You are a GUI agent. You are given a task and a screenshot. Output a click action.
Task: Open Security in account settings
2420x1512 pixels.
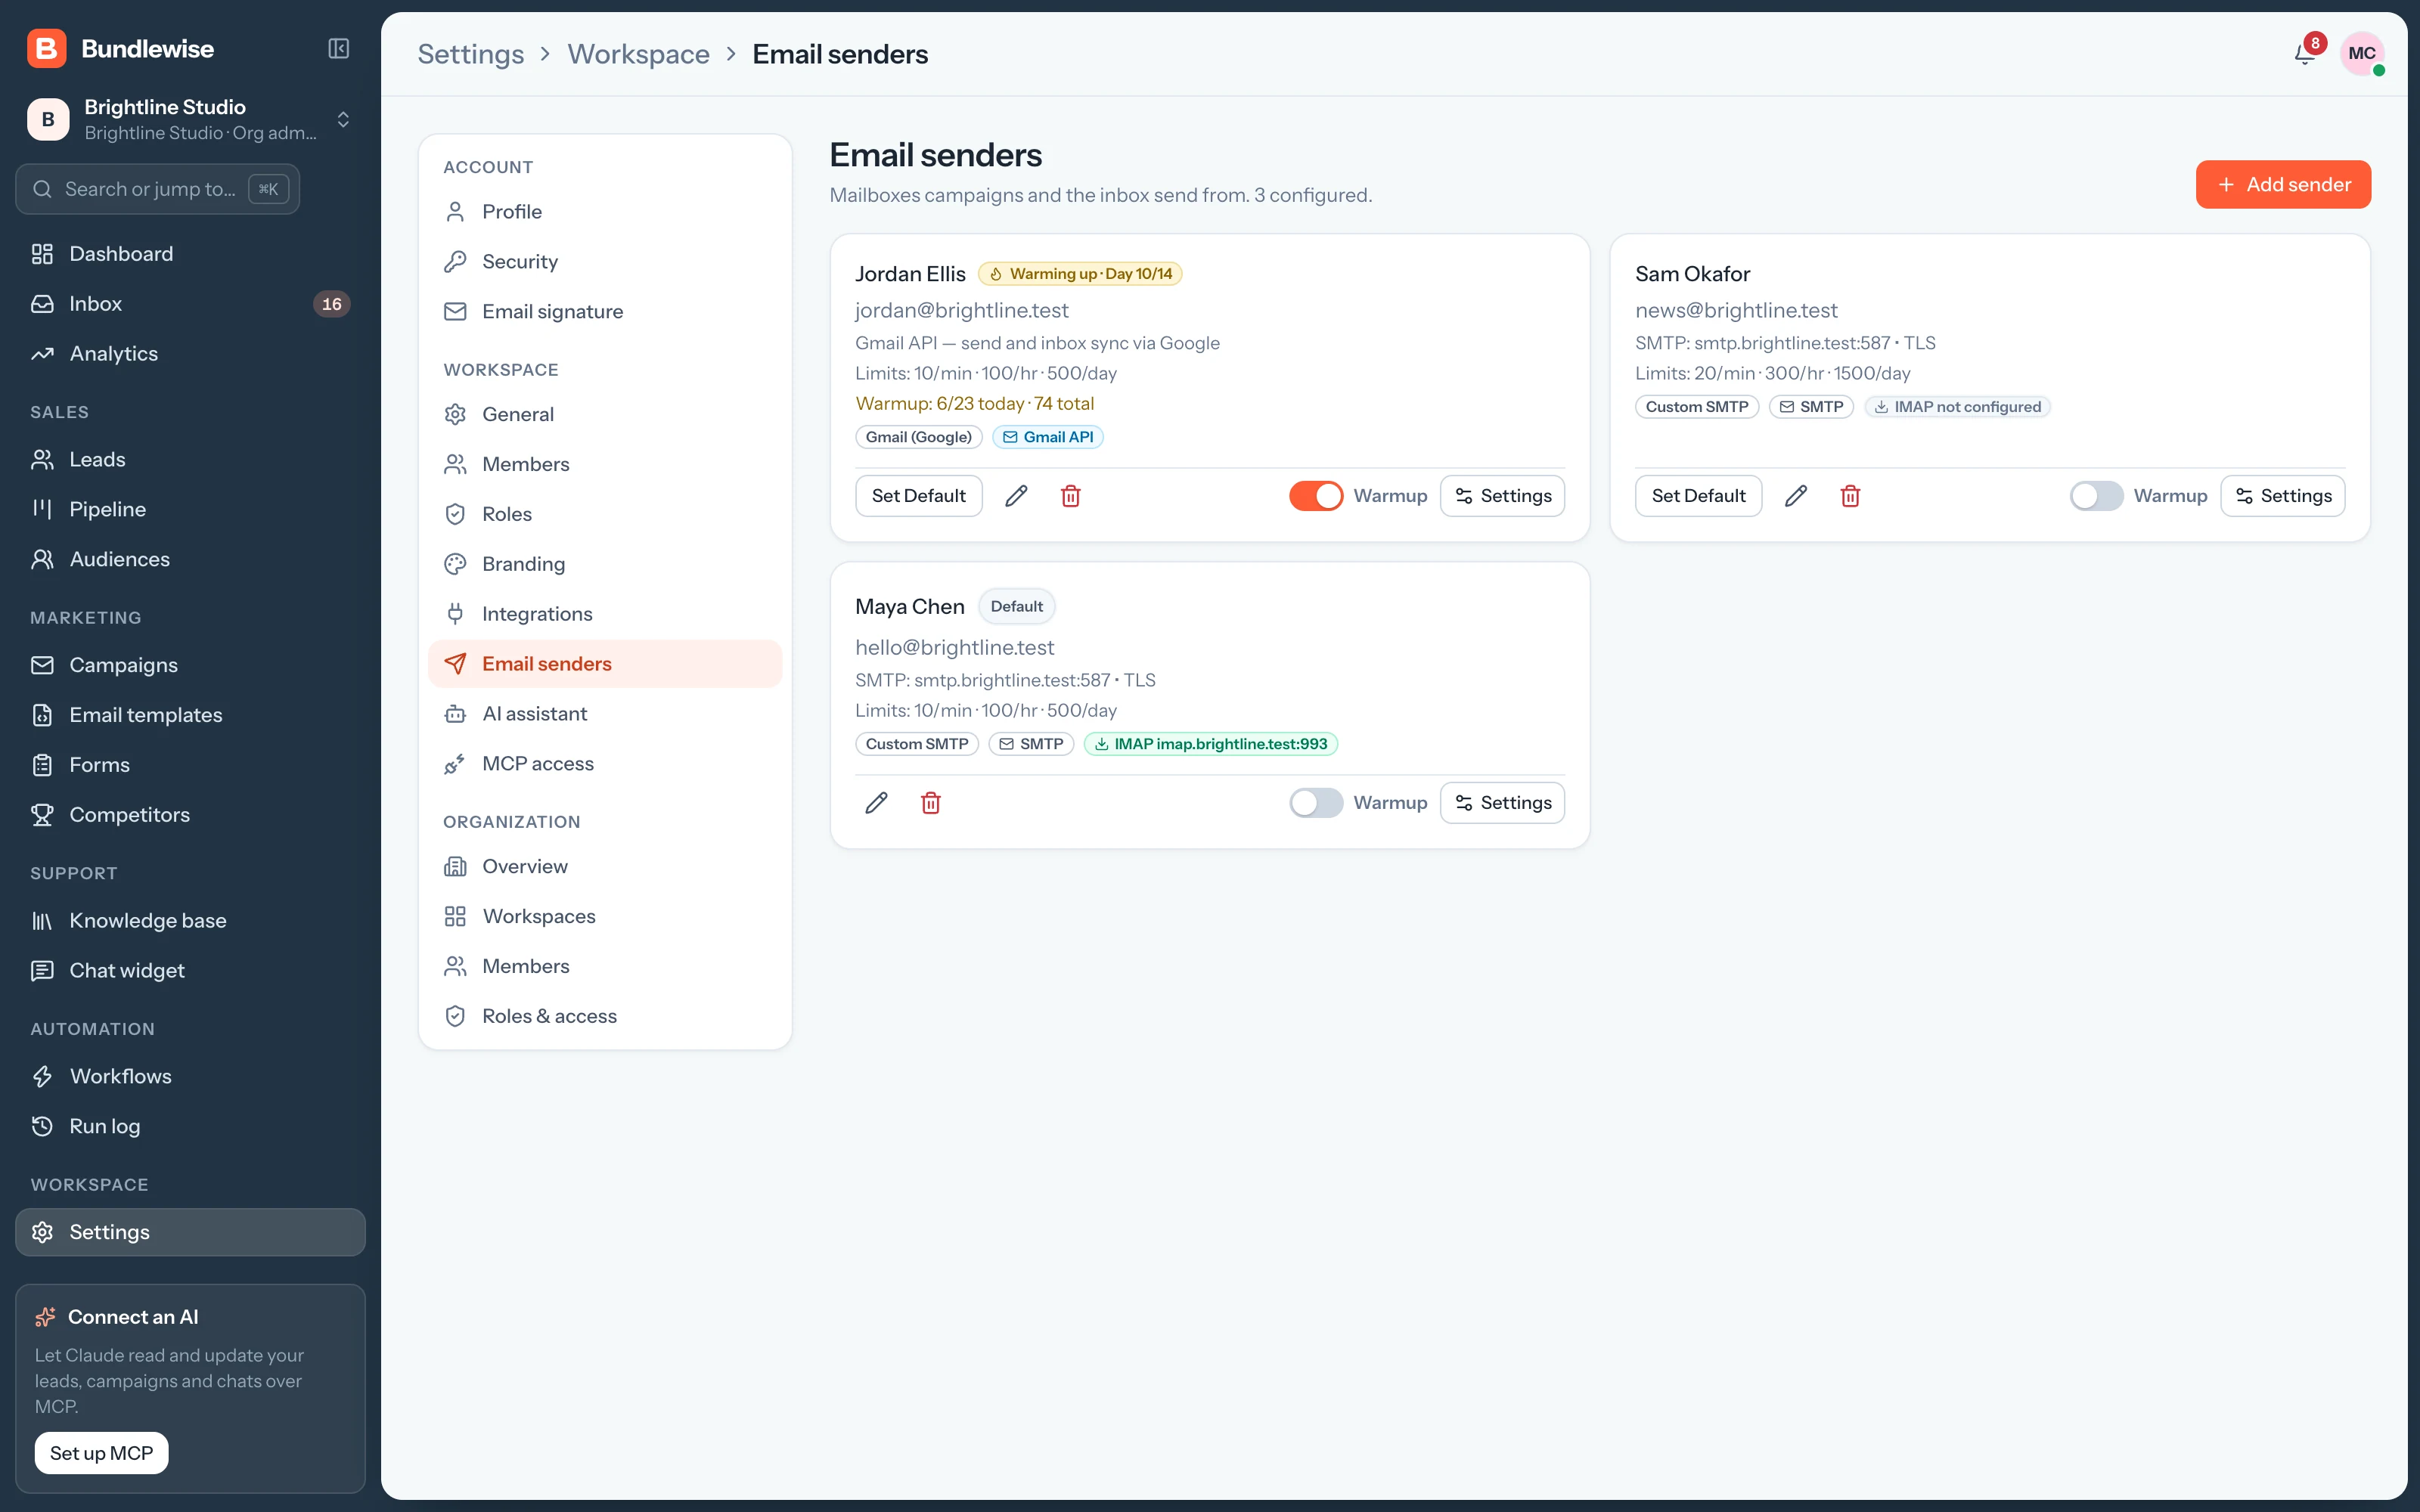pos(605,262)
